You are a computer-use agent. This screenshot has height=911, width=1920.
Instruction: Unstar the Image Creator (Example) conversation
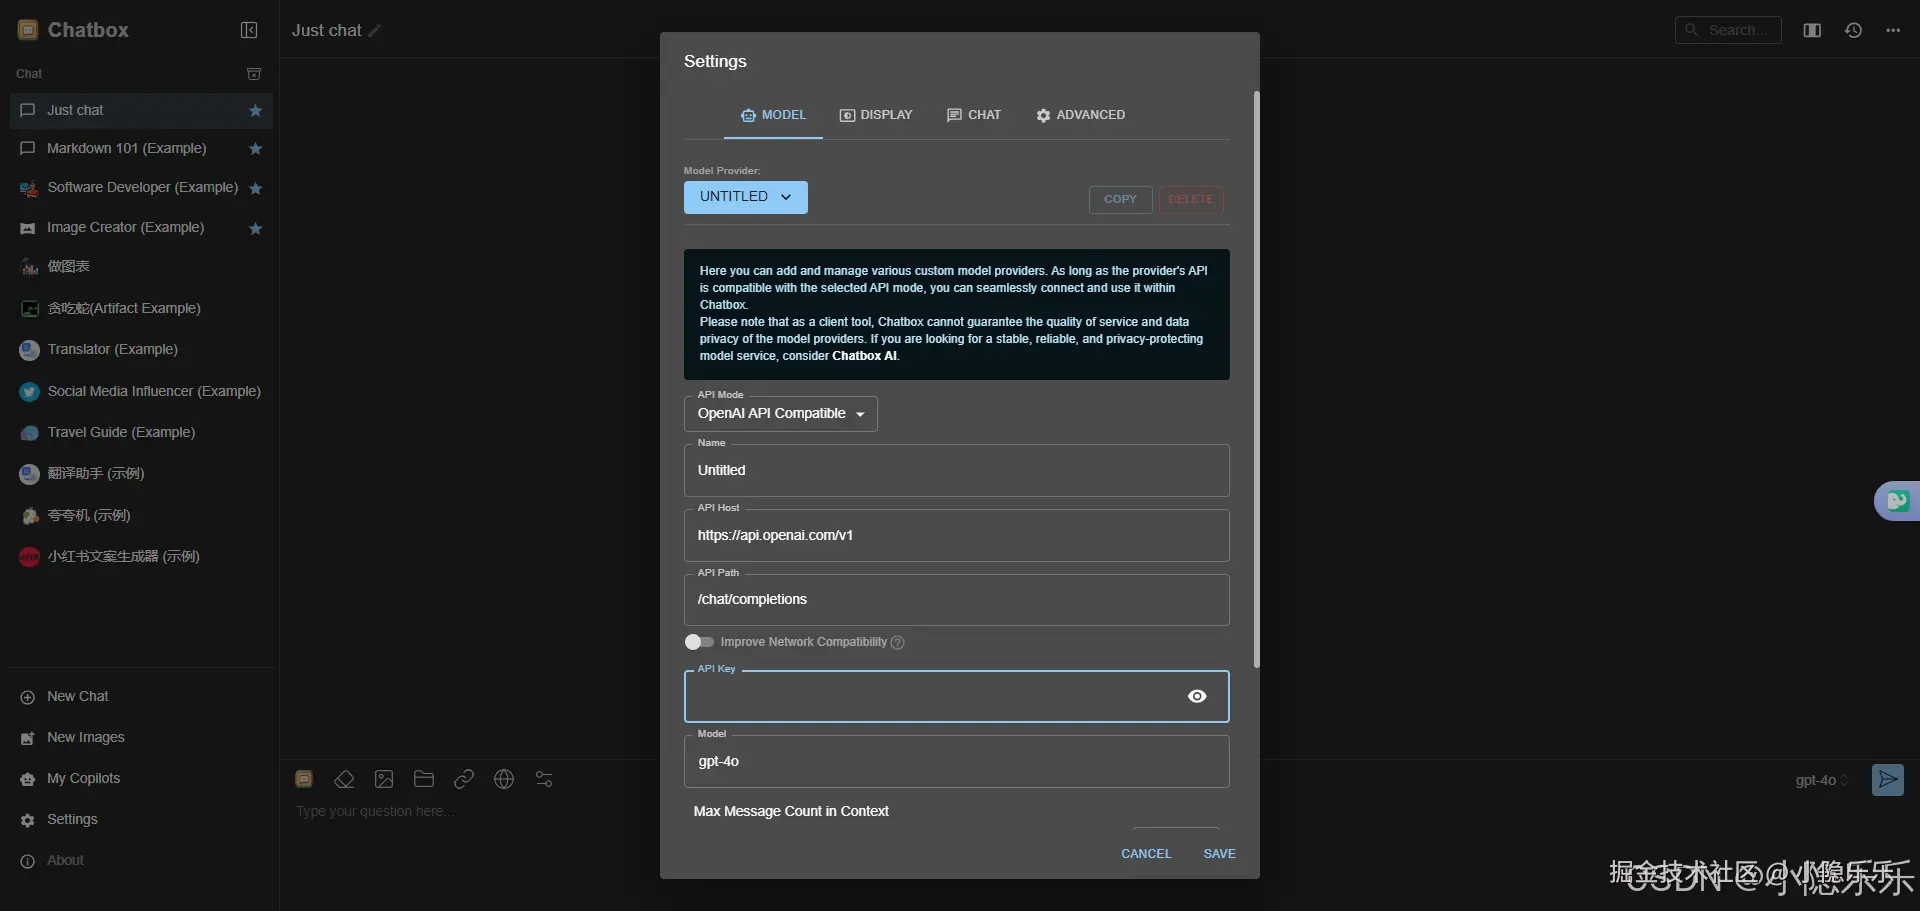tap(255, 228)
